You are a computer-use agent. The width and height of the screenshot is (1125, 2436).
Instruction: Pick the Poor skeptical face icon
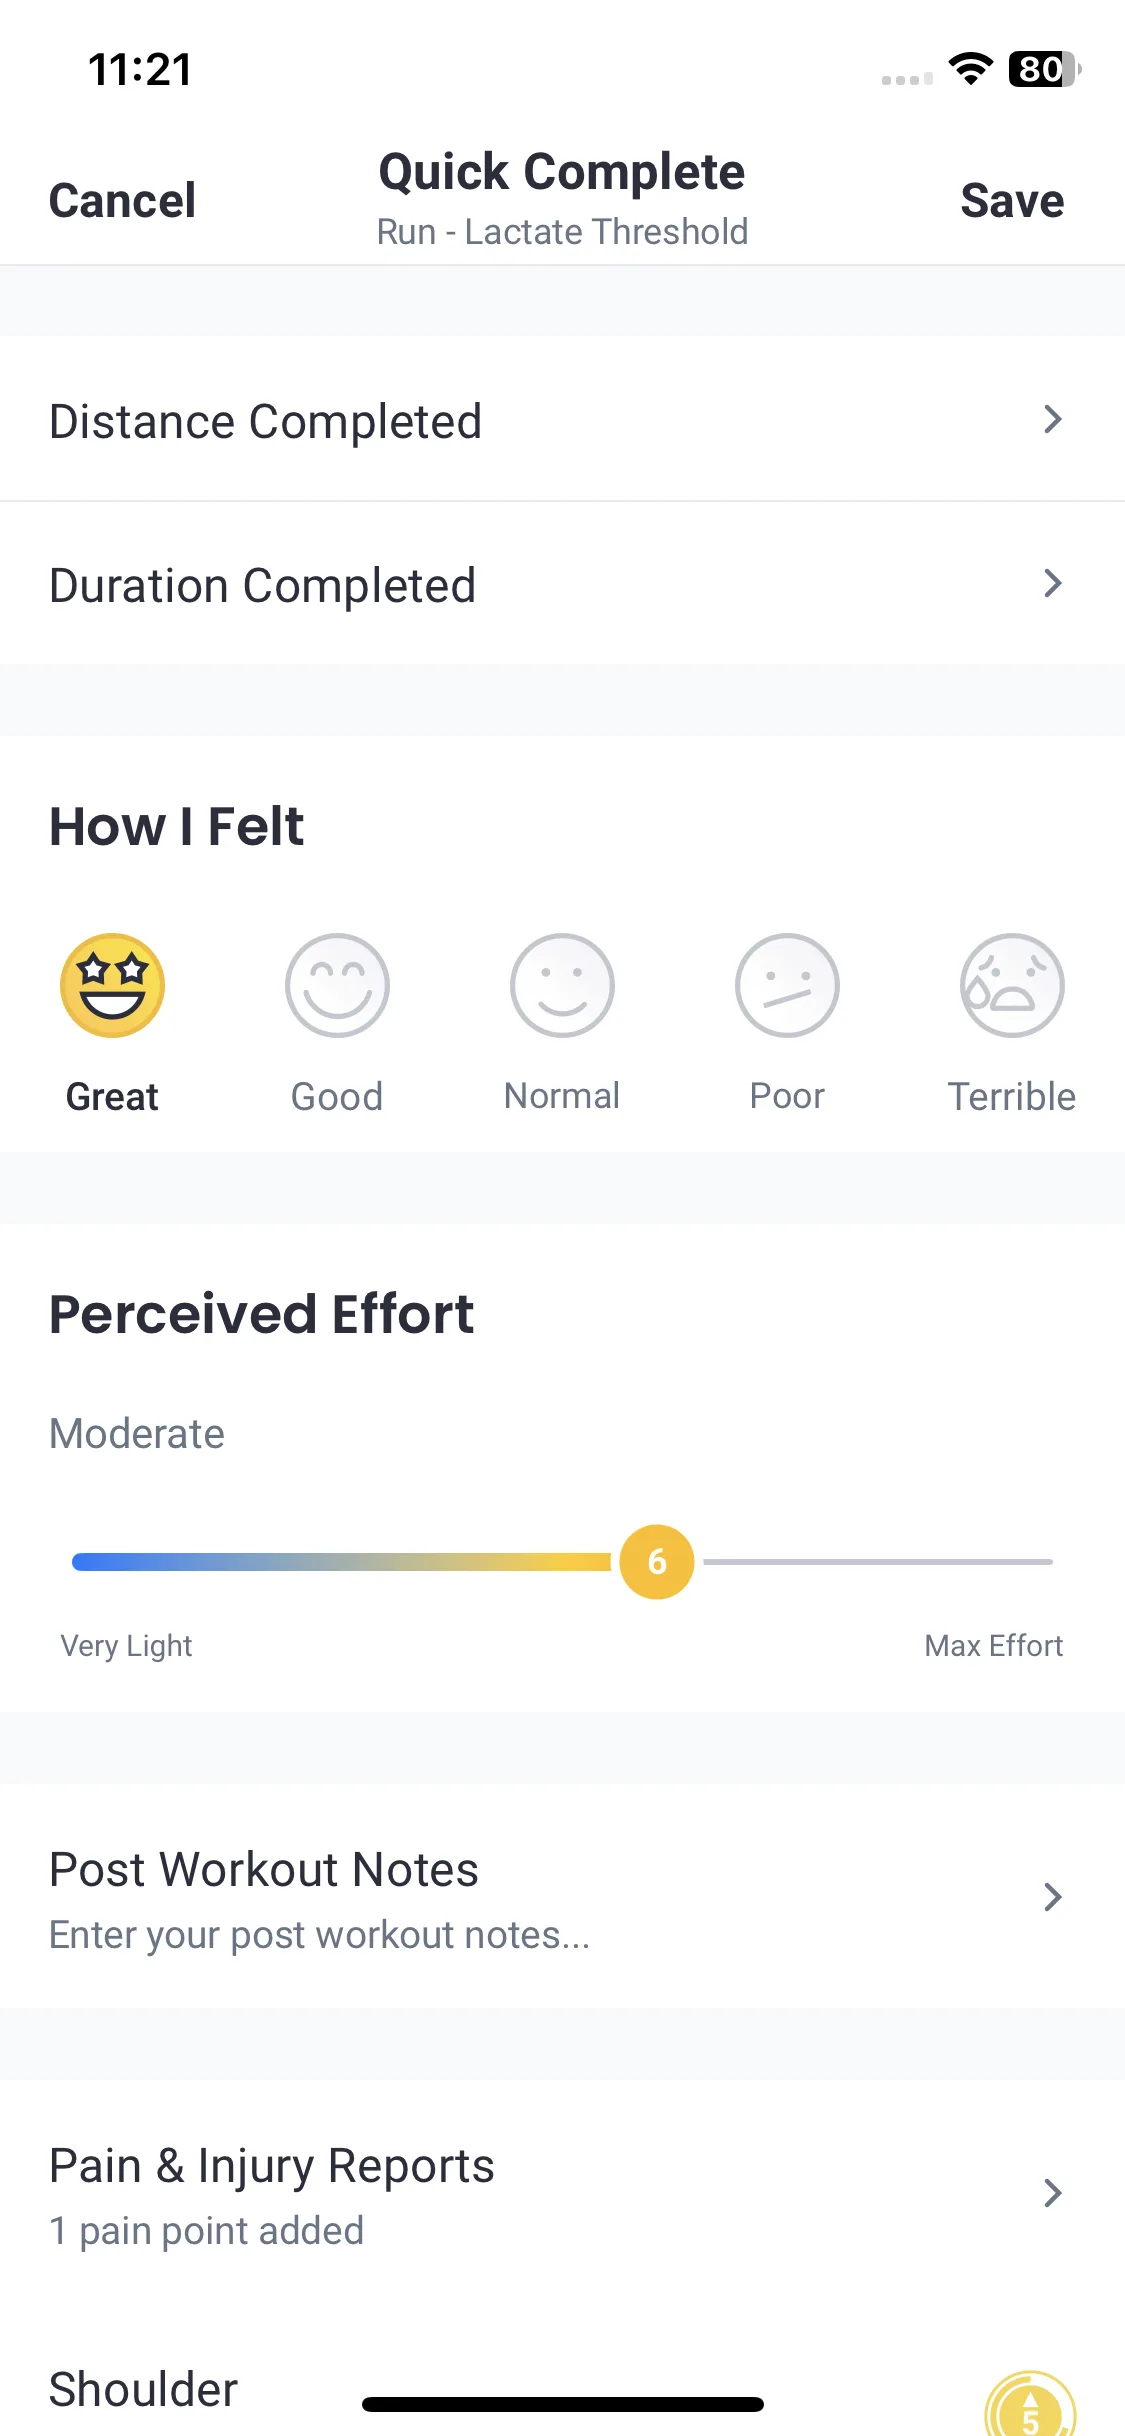(787, 985)
